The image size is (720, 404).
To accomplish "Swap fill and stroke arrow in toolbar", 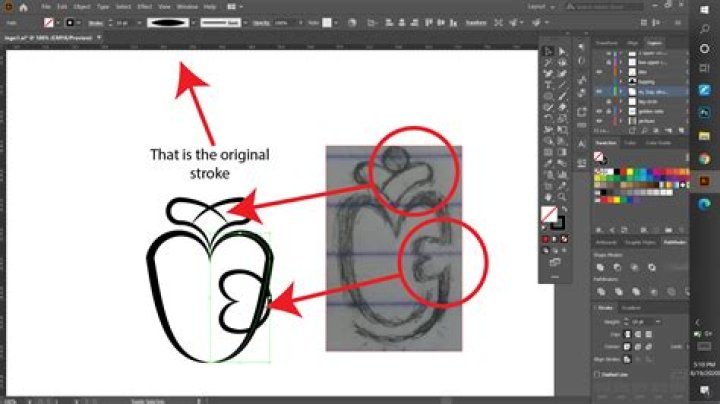I will [564, 209].
